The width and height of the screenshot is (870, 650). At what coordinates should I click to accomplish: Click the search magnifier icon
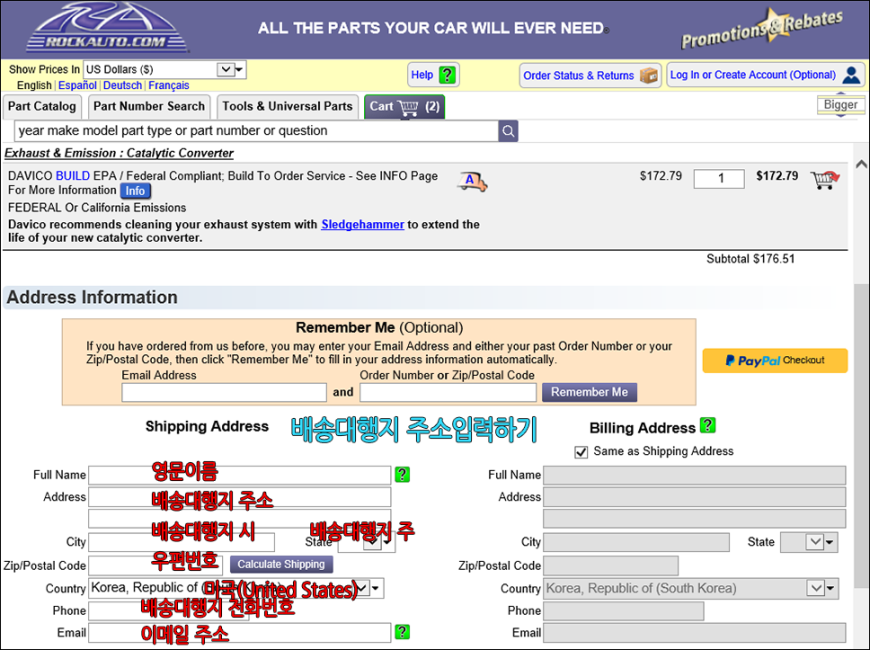pyautogui.click(x=508, y=131)
